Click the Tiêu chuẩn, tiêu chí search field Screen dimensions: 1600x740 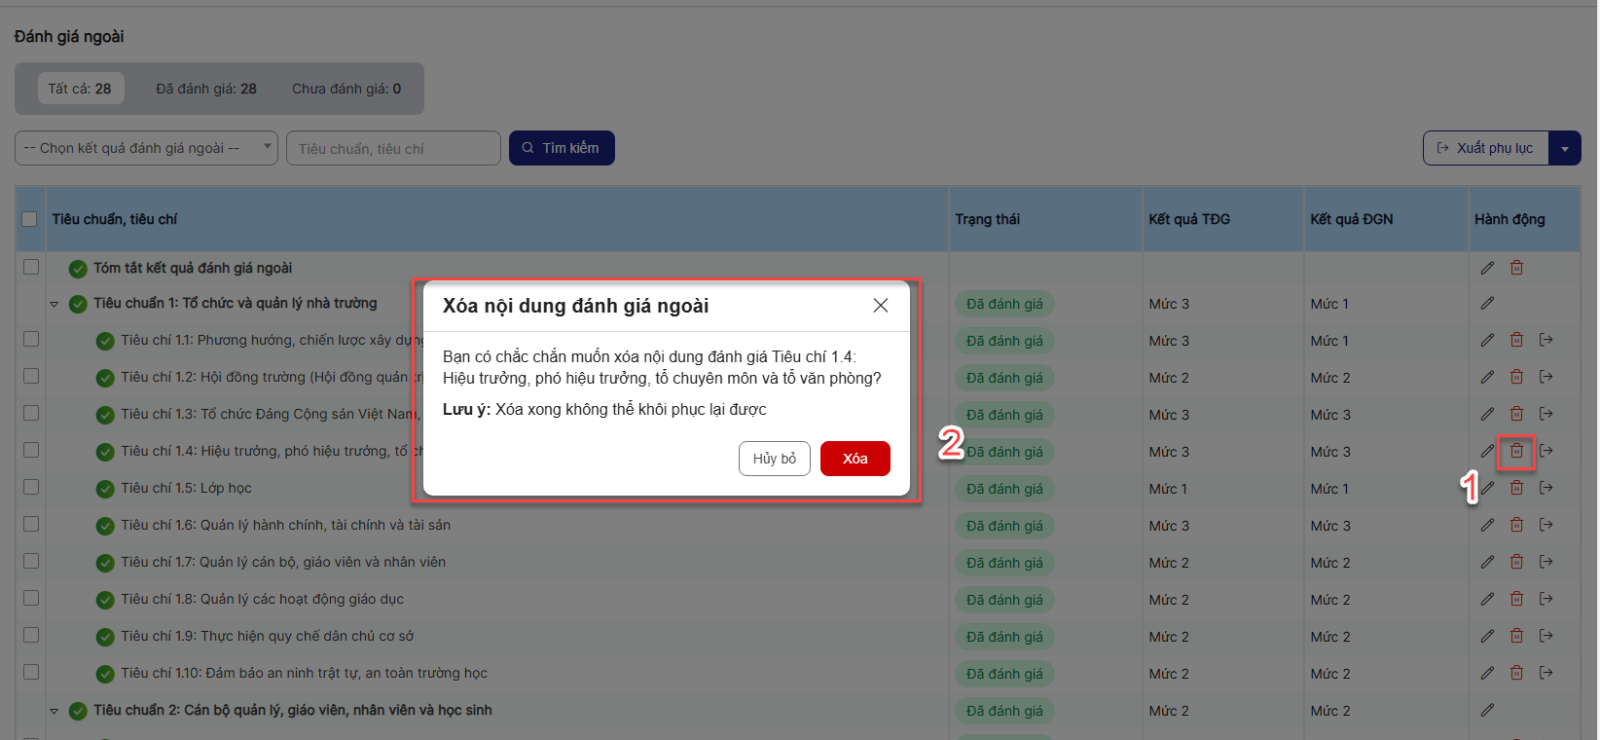pyautogui.click(x=393, y=149)
